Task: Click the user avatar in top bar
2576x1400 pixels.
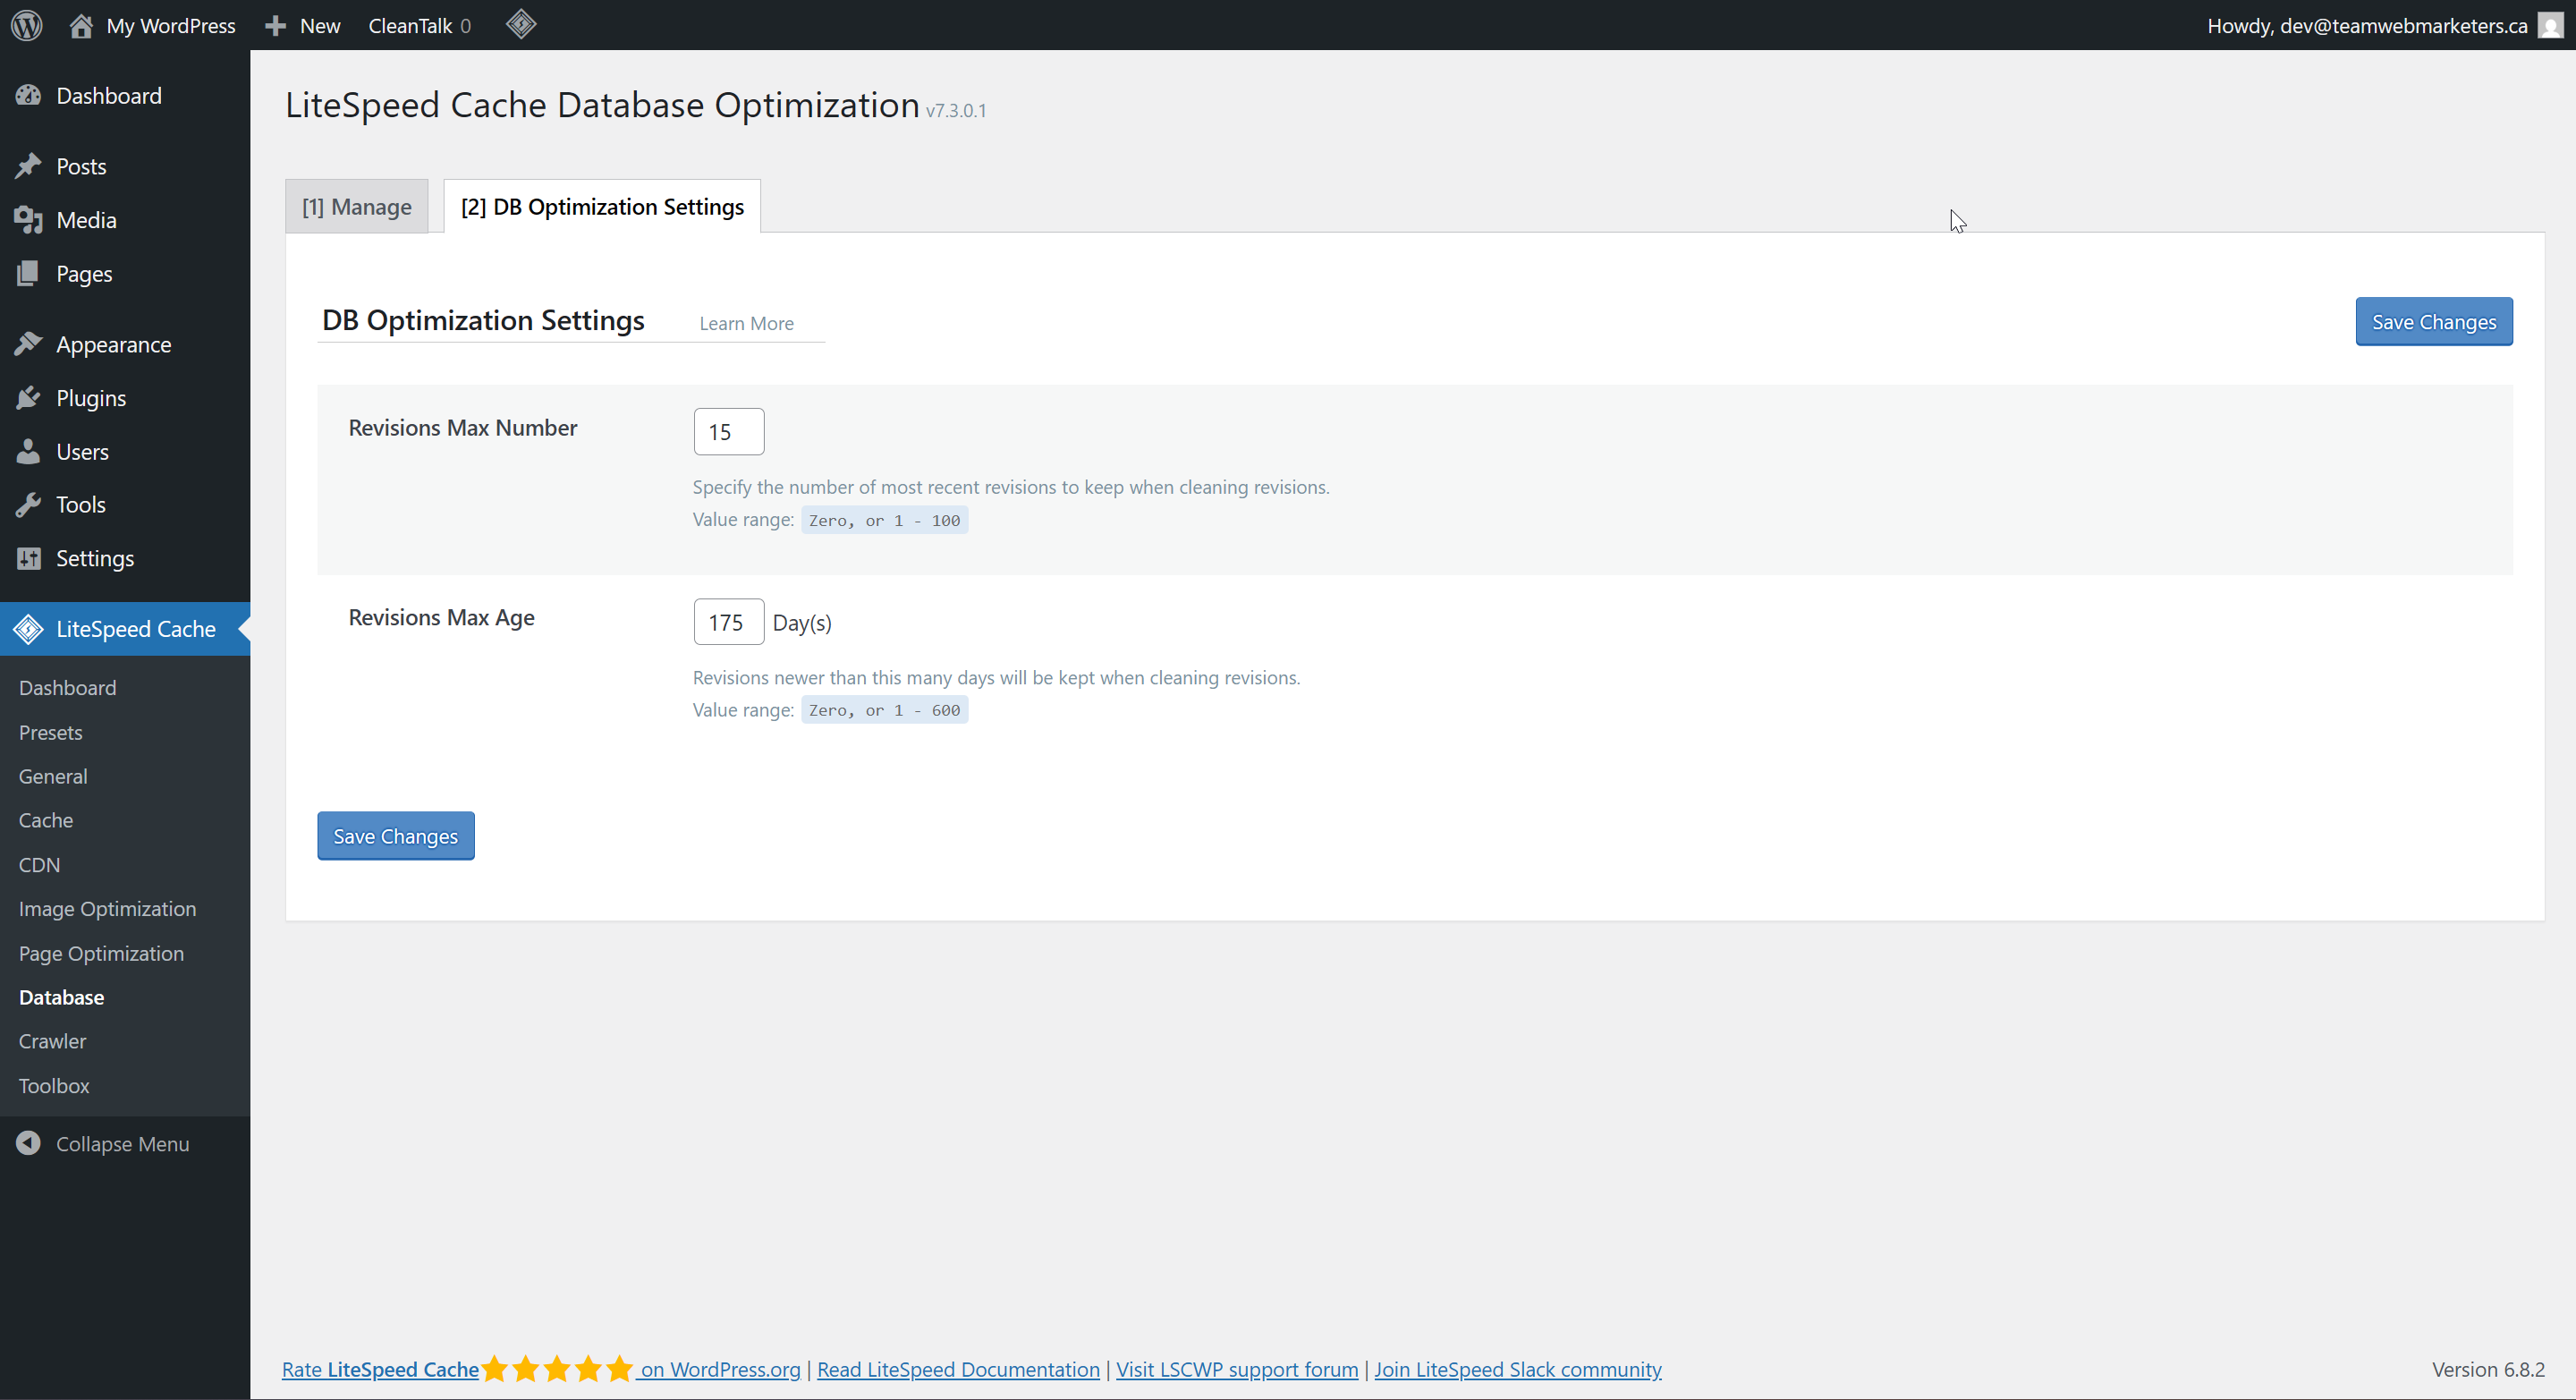Action: coord(2550,26)
